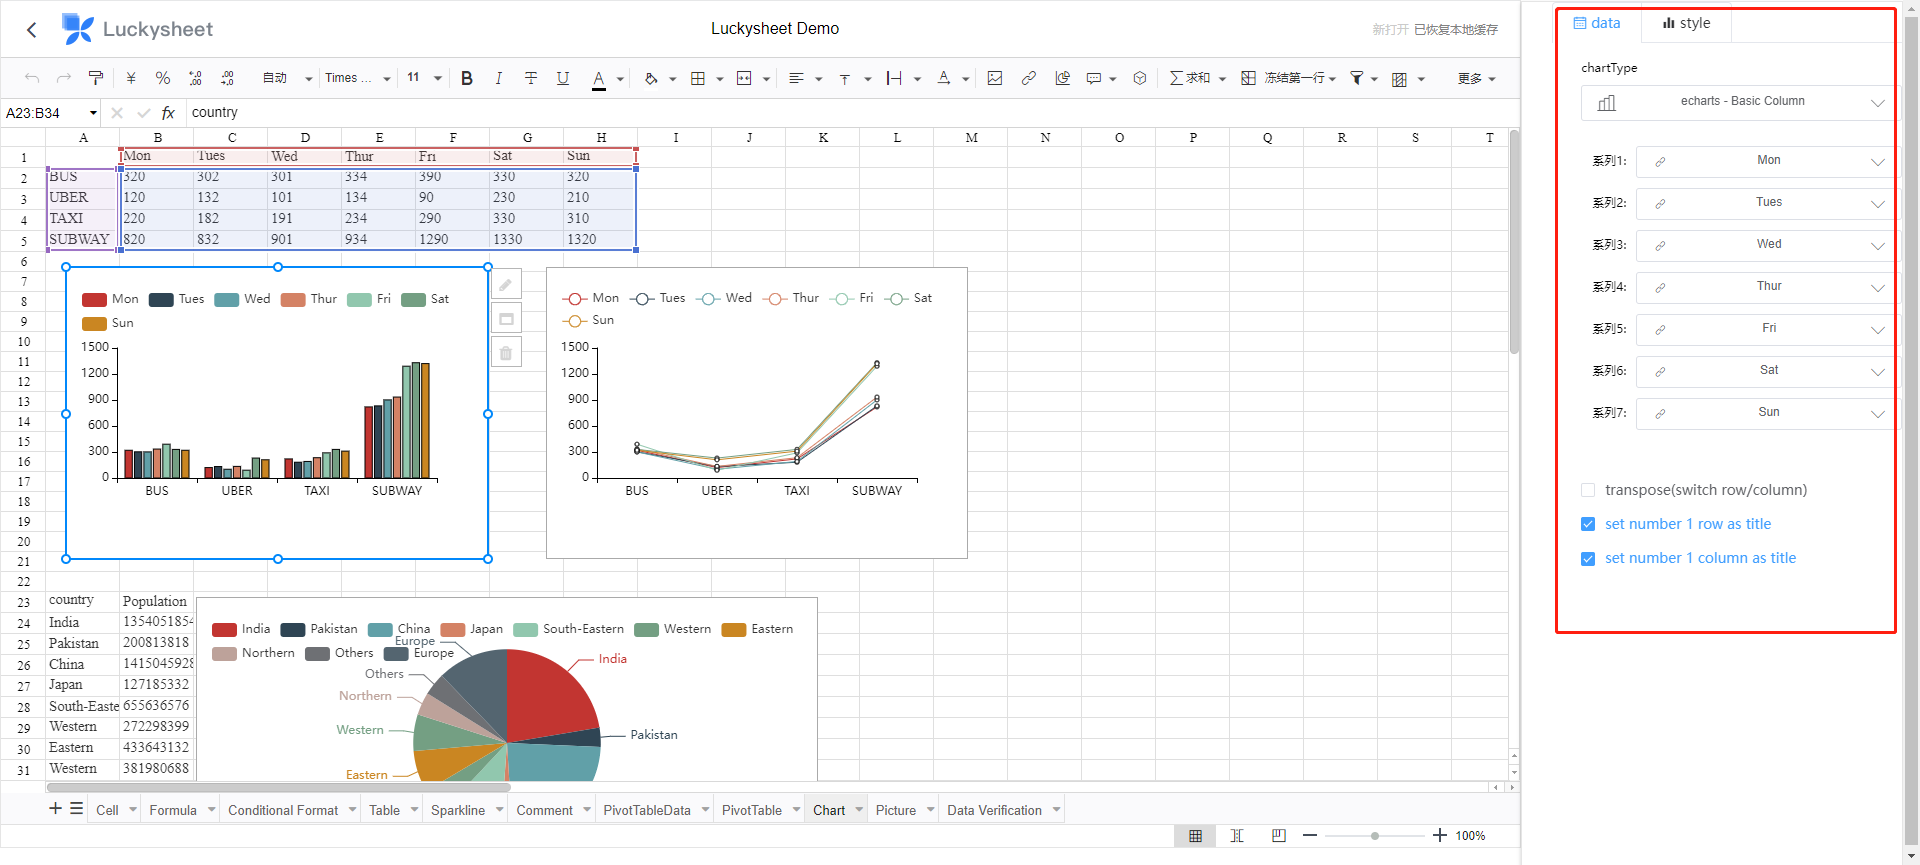Open the fx function dialog
The height and width of the screenshot is (865, 1920).
[x=168, y=113]
